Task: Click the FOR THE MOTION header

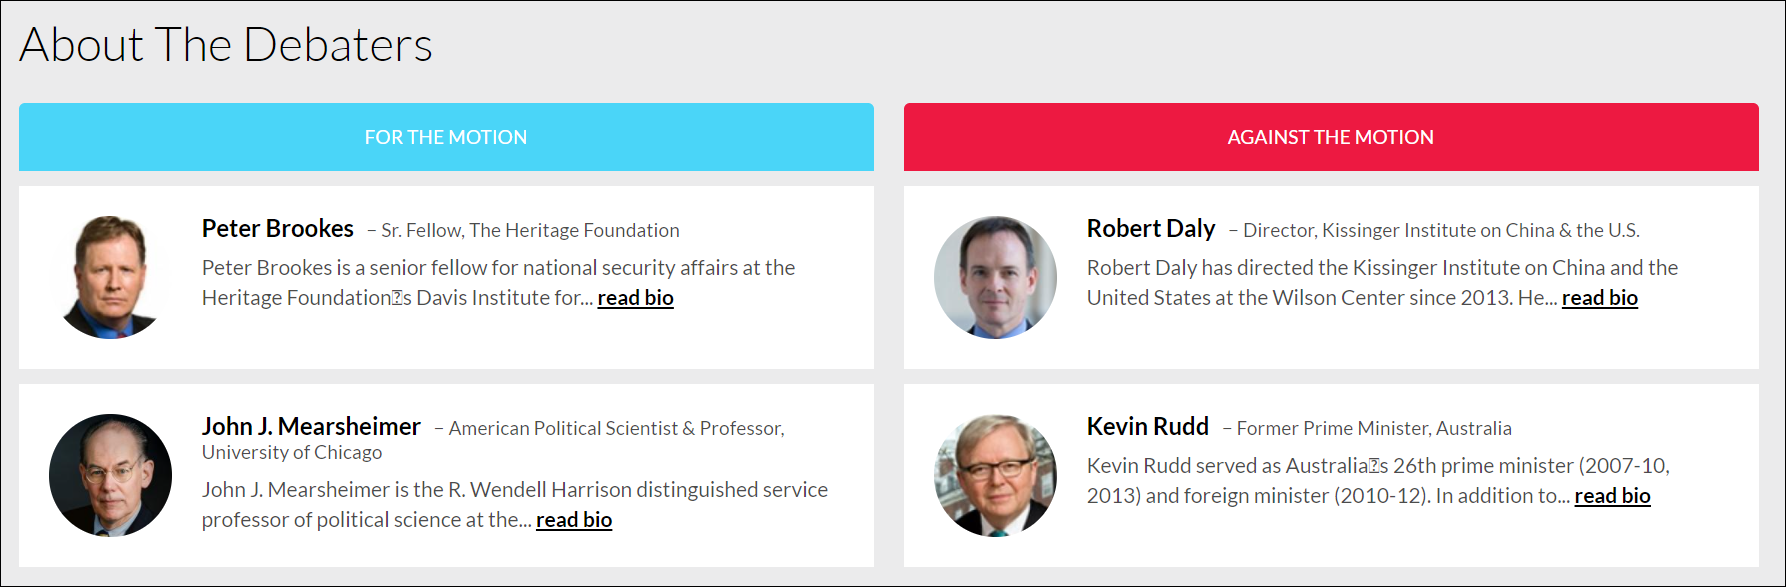Action: (x=445, y=137)
